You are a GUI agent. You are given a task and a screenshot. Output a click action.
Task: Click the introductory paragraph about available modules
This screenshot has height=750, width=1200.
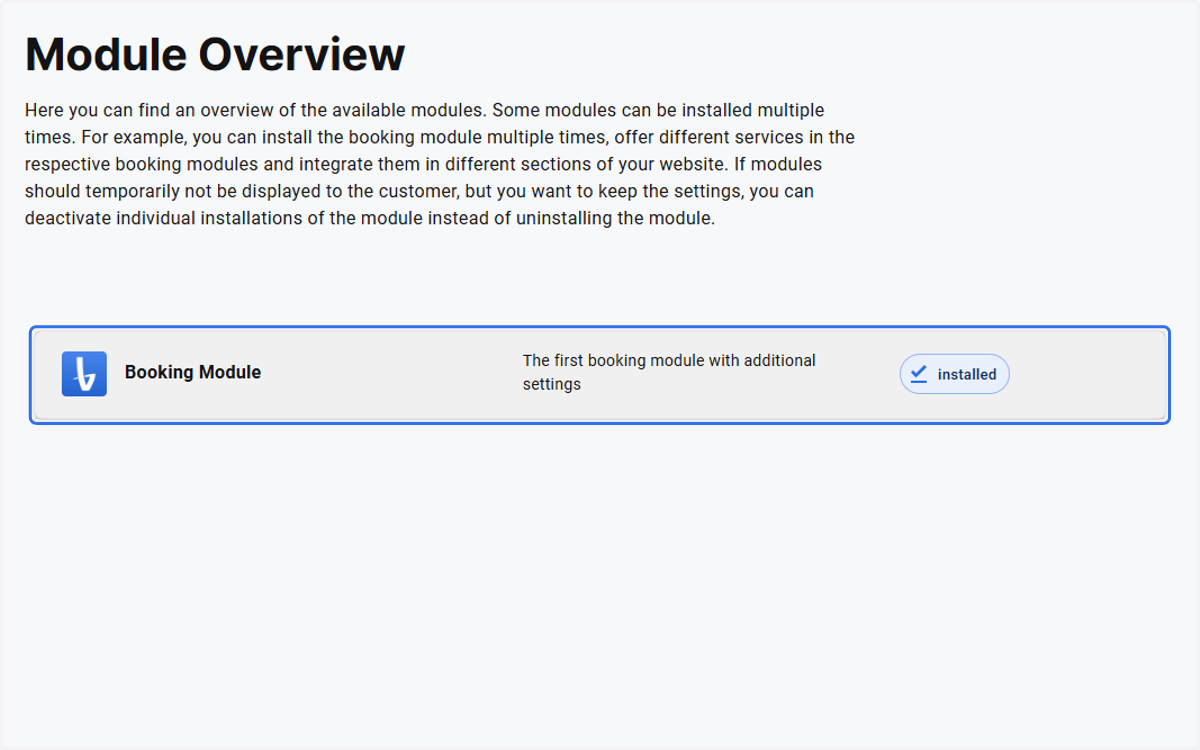coord(440,164)
